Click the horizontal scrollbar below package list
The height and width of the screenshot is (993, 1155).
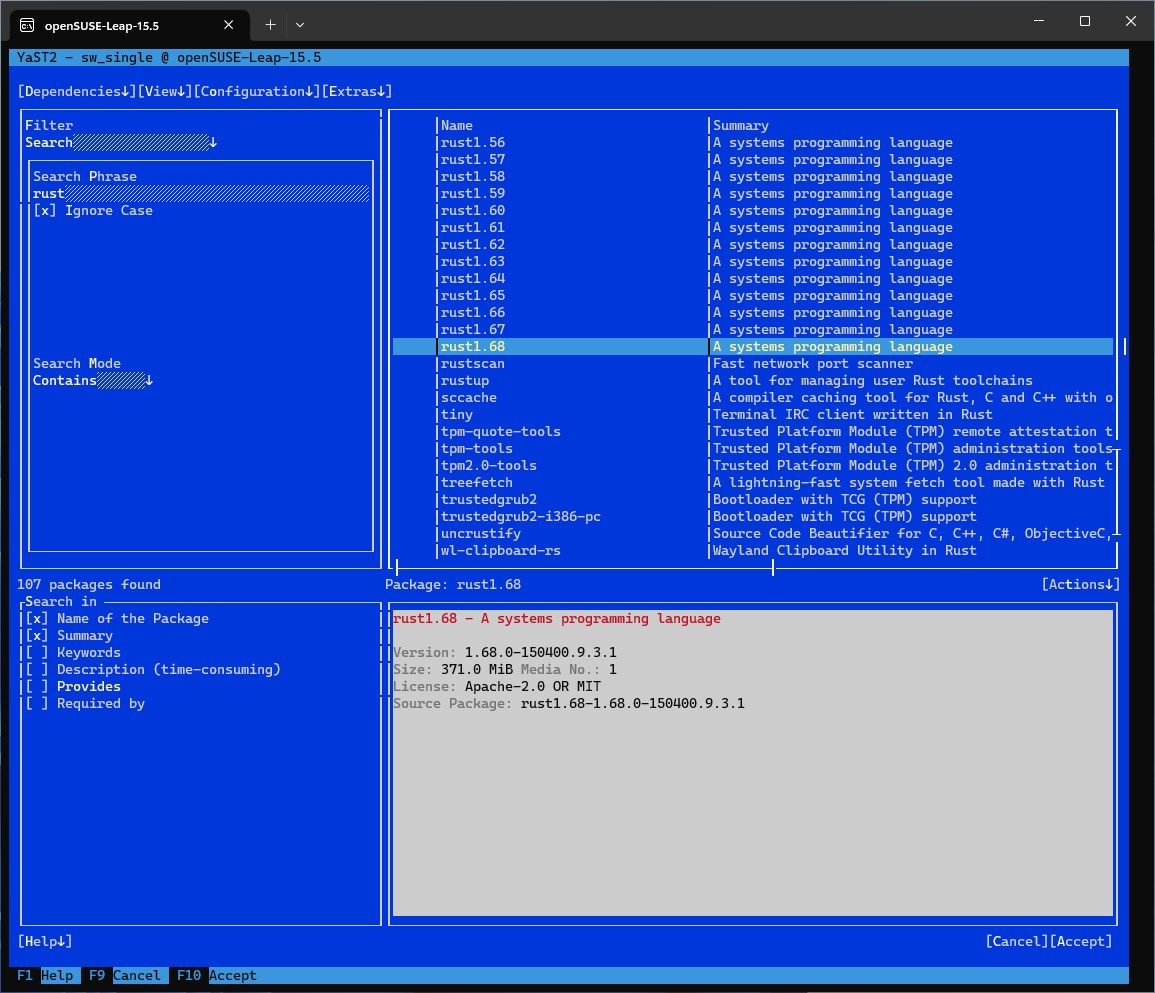click(584, 568)
